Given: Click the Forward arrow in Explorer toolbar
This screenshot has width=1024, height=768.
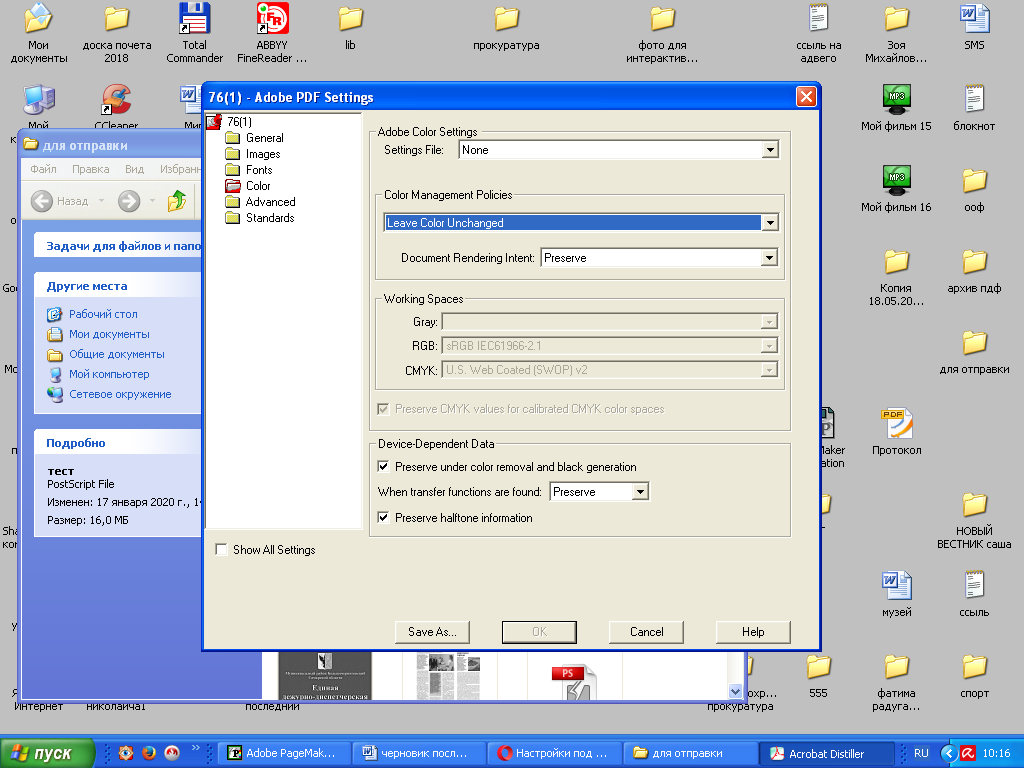Looking at the screenshot, I should 129,201.
